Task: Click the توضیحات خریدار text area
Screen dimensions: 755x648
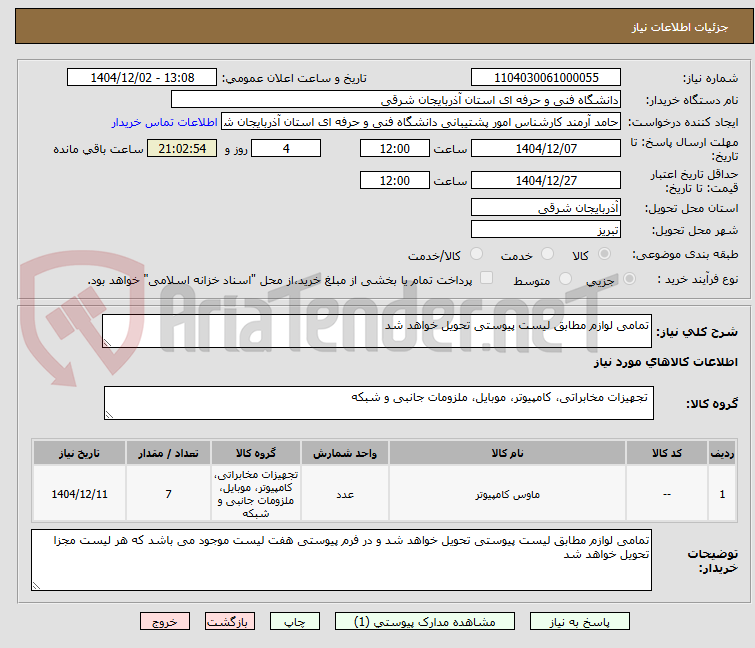Action: pyautogui.click(x=341, y=560)
